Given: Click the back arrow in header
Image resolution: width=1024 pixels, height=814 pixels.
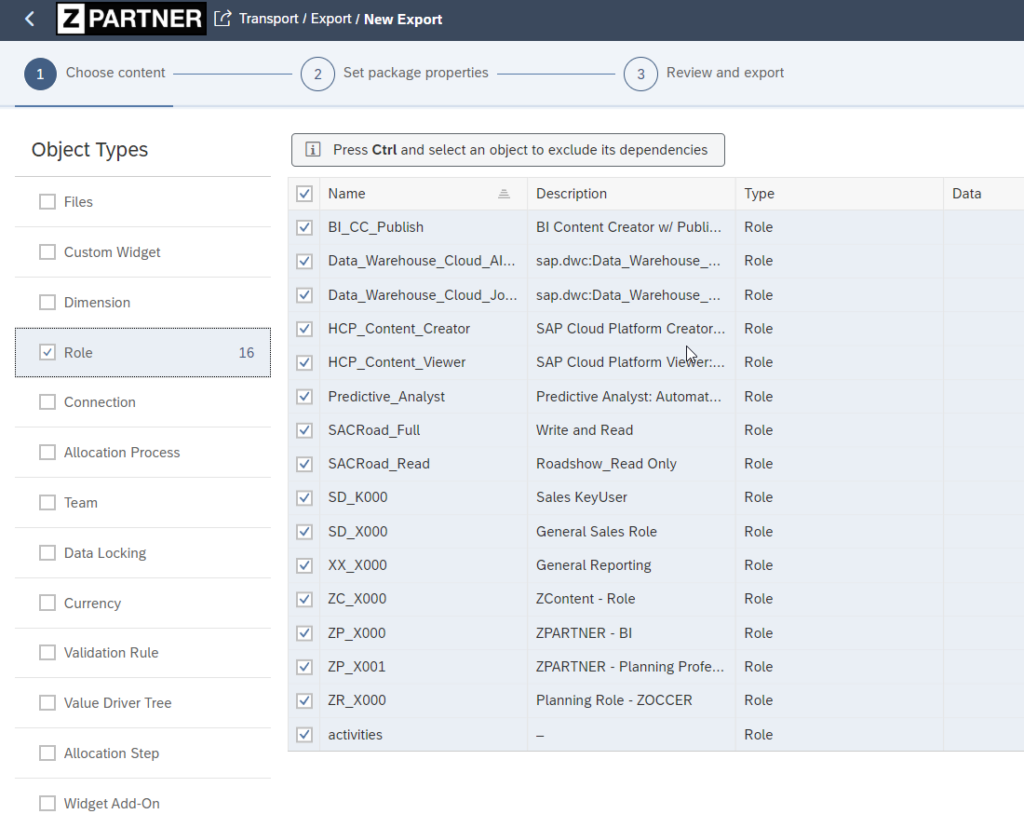Looking at the screenshot, I should (29, 19).
